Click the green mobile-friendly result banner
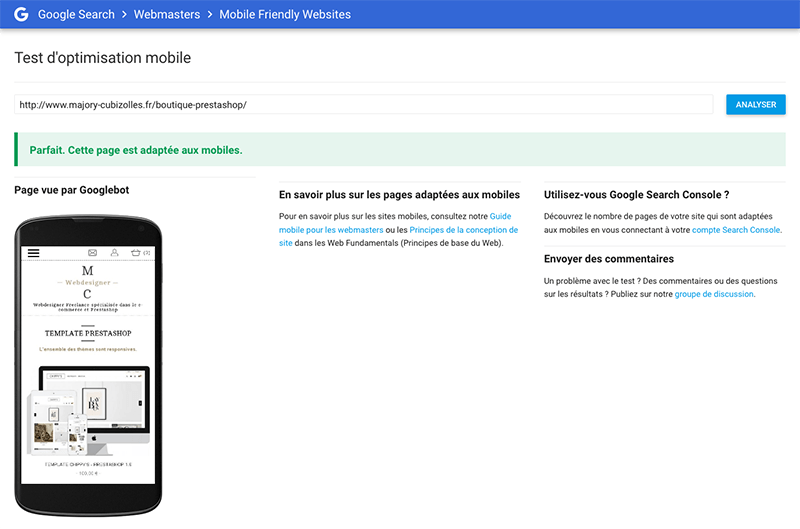800x529 pixels. pos(400,150)
